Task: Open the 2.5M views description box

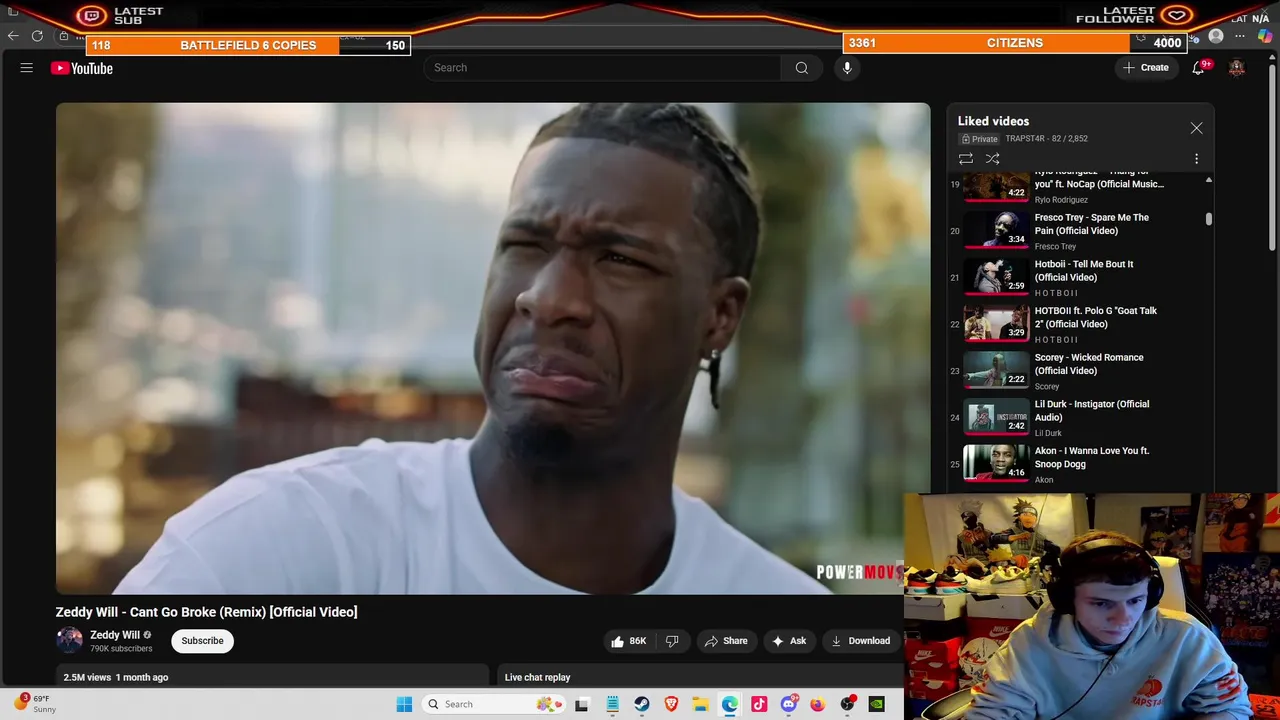Action: tap(272, 677)
